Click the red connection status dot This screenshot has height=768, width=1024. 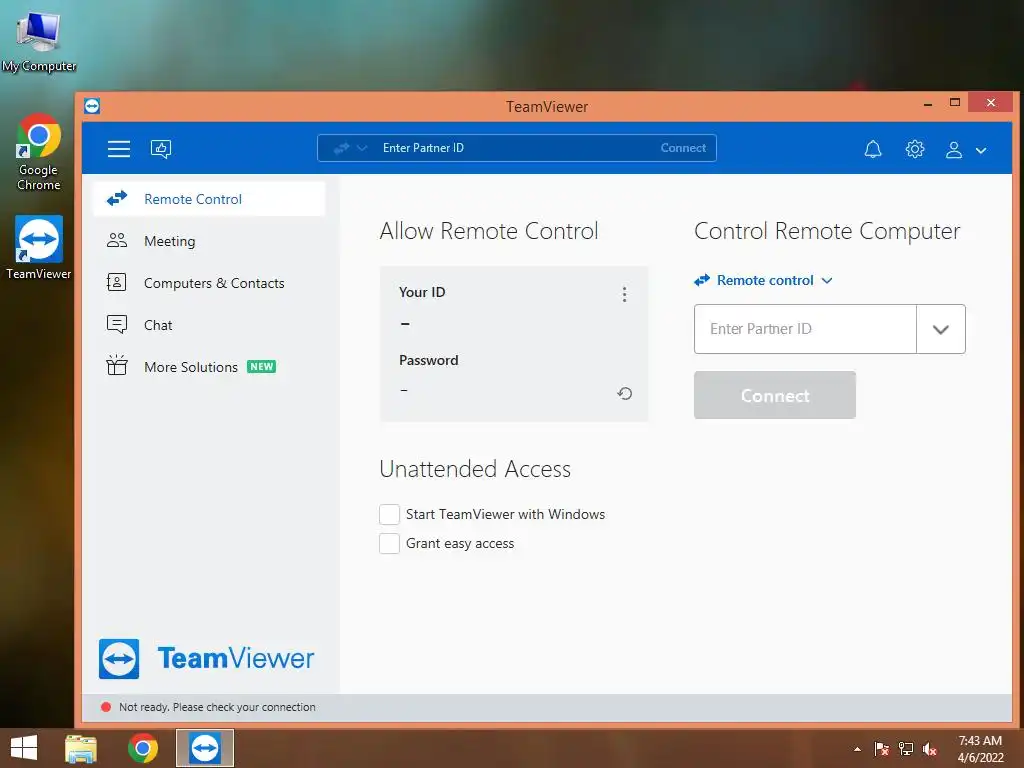(106, 707)
